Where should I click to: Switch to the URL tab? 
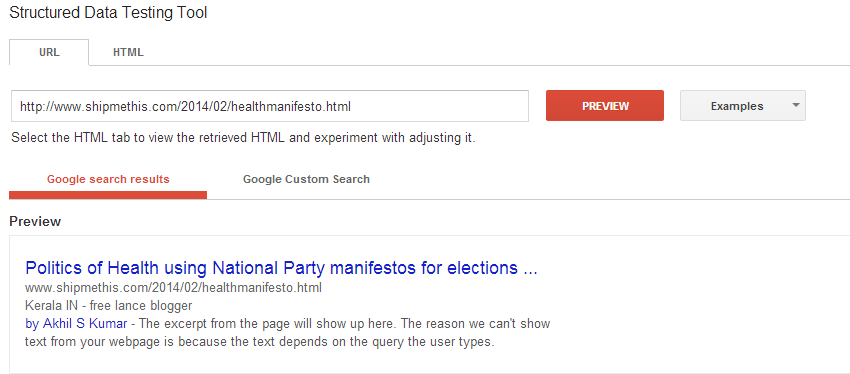[49, 53]
